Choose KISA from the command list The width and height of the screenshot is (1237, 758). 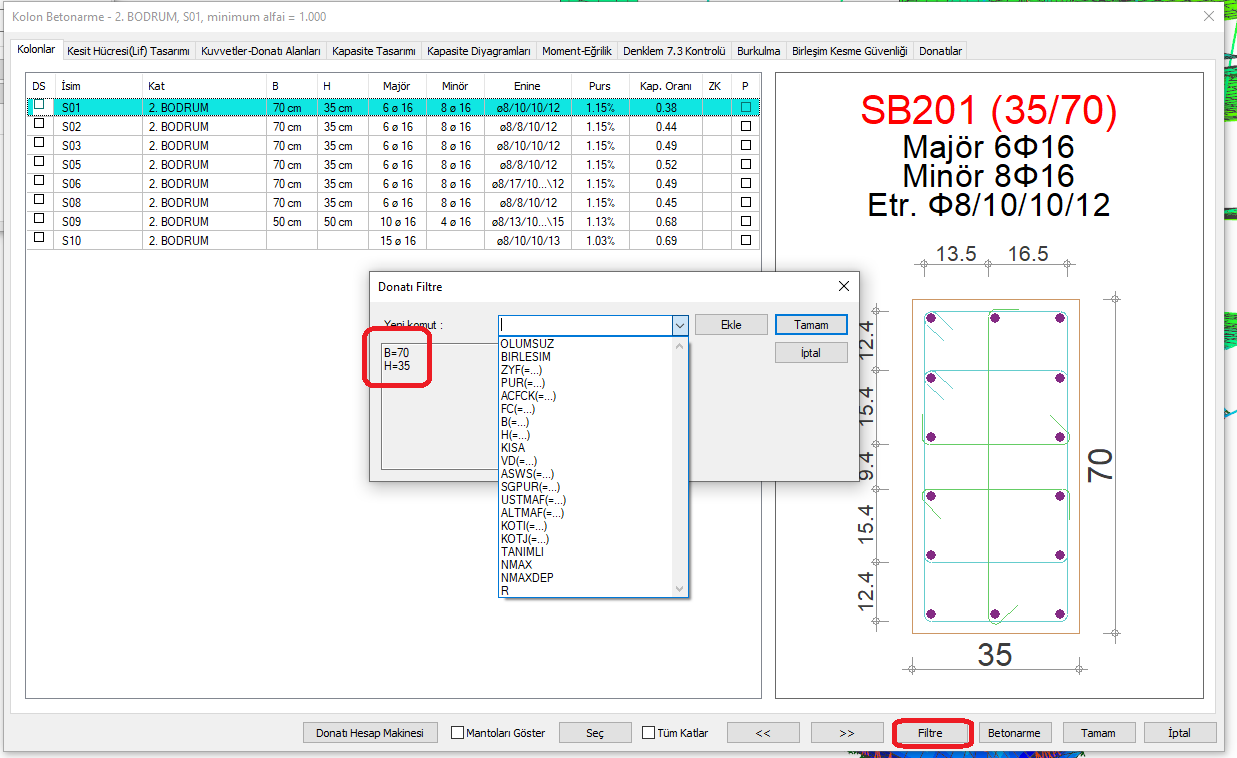513,448
